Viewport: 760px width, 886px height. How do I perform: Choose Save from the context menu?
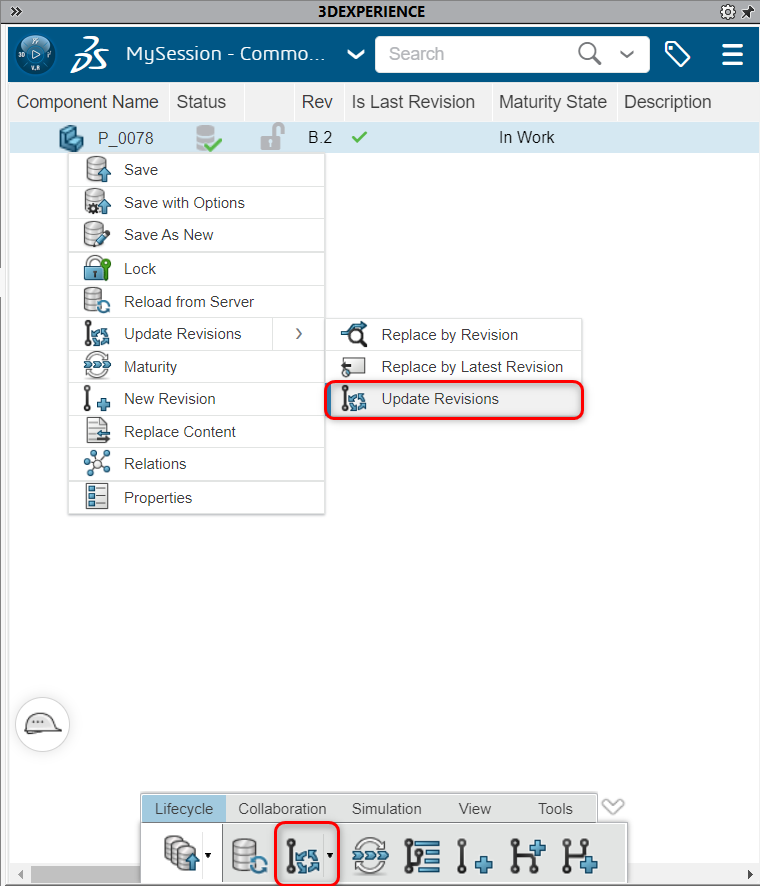click(x=196, y=170)
